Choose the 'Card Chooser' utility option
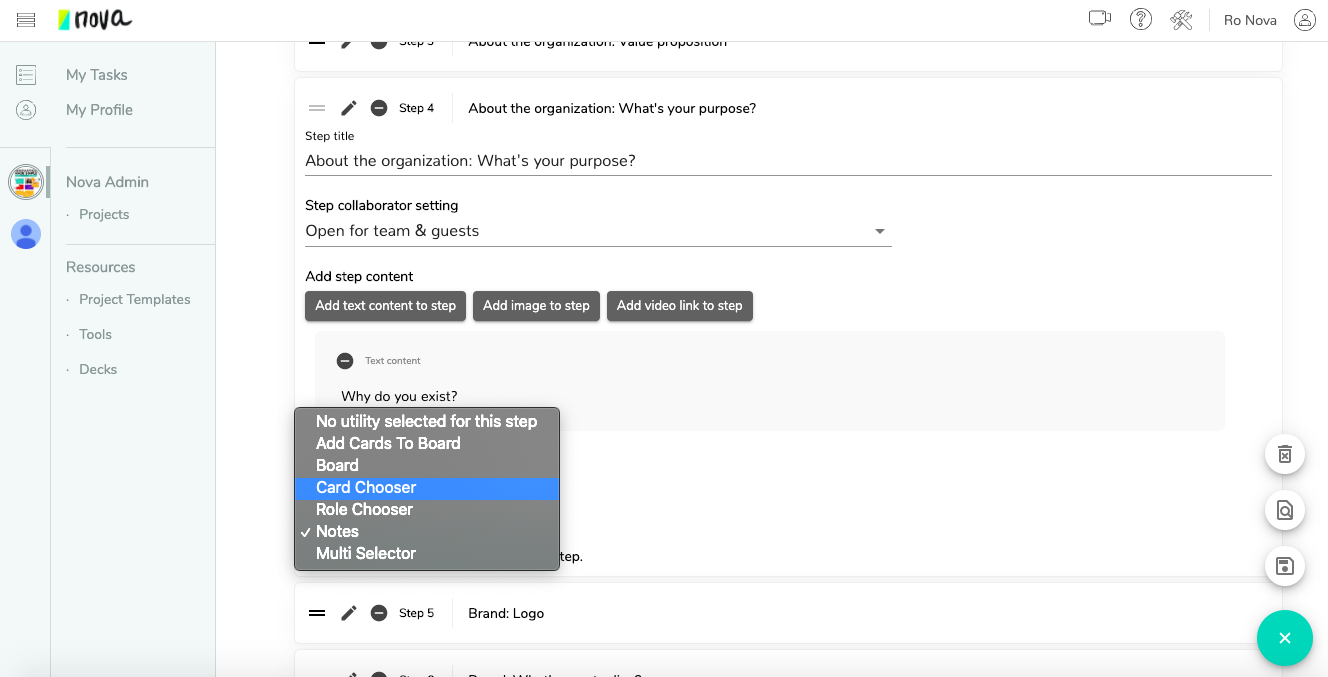The image size is (1328, 677). [x=427, y=488]
